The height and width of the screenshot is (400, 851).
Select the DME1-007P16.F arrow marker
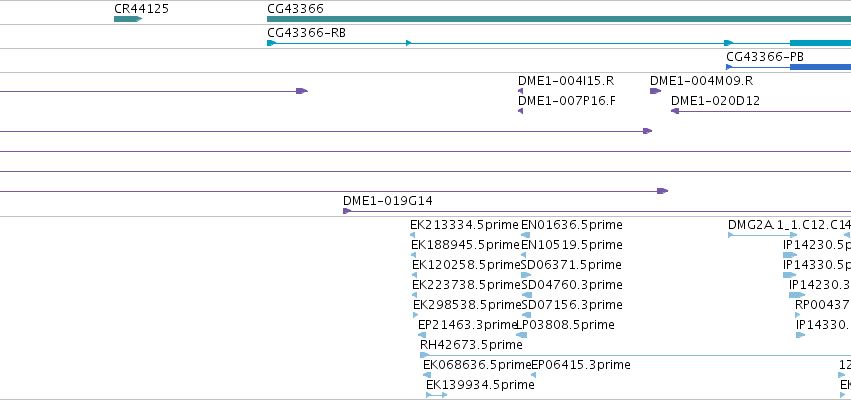pyautogui.click(x=520, y=111)
